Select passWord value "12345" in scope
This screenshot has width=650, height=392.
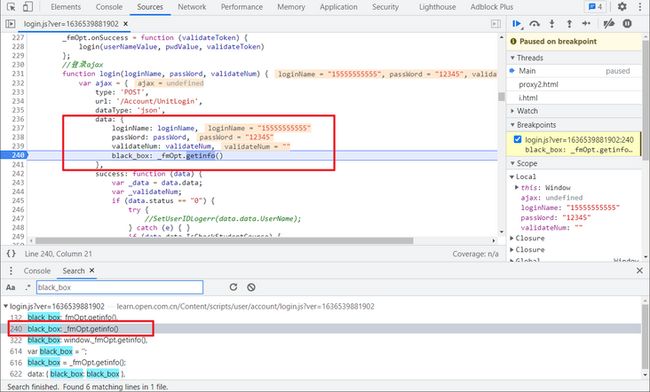click(576, 218)
